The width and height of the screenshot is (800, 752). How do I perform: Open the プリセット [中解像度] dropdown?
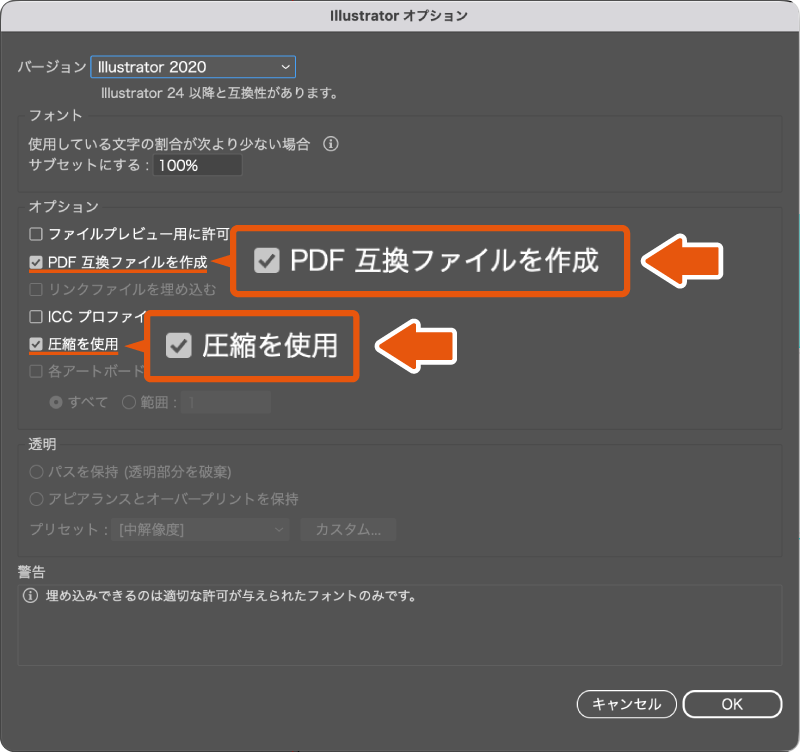[x=201, y=530]
